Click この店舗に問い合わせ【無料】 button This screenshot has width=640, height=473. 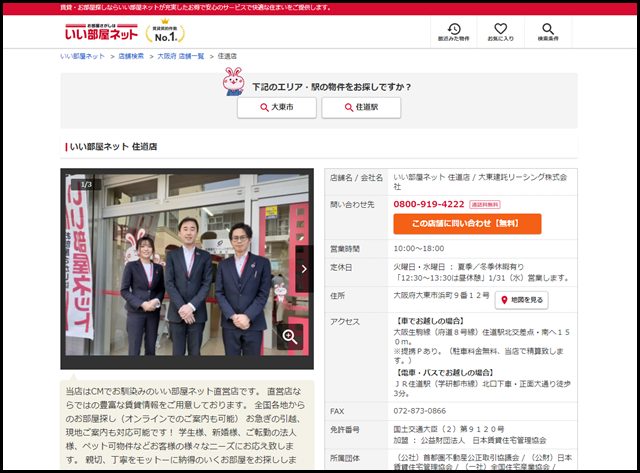(x=467, y=224)
